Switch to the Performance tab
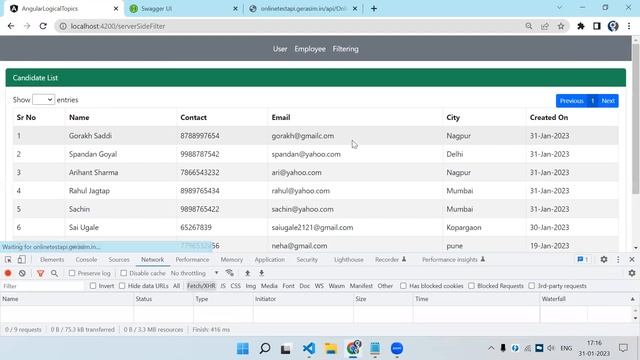This screenshot has height=360, width=640. click(x=192, y=260)
